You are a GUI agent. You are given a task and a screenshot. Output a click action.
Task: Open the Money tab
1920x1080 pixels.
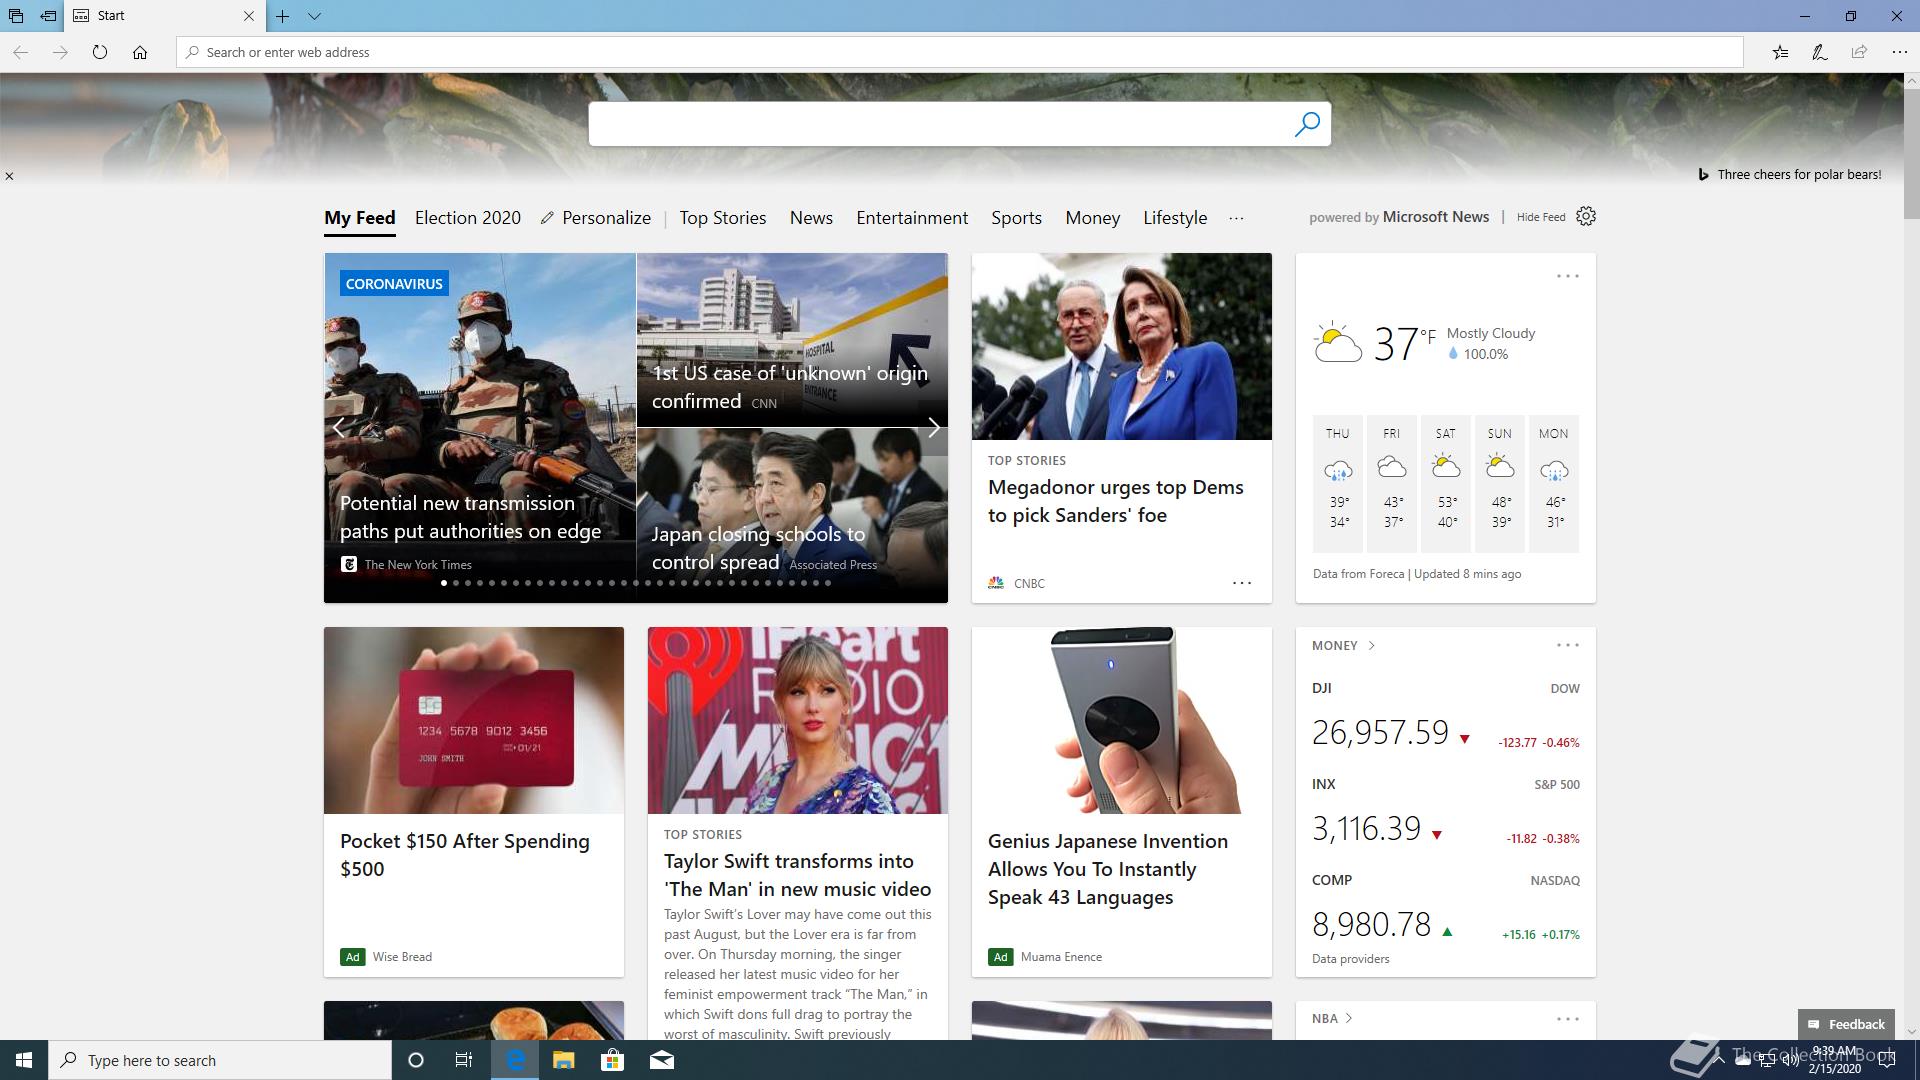pyautogui.click(x=1092, y=218)
